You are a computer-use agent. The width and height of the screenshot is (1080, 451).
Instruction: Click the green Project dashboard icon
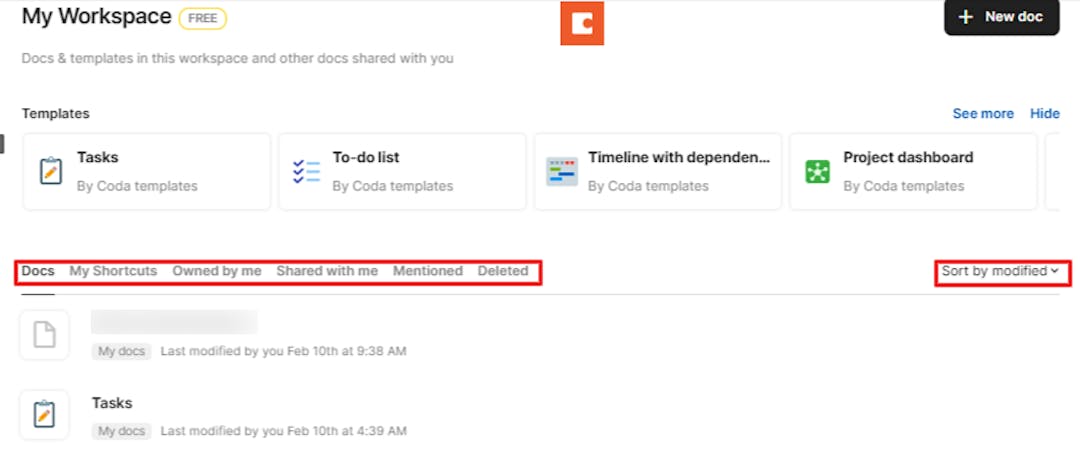coord(818,171)
